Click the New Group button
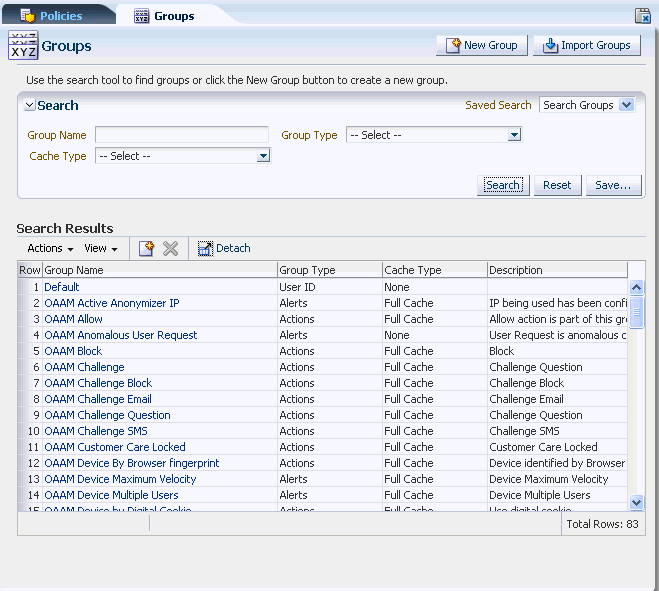659x591 pixels. [482, 45]
